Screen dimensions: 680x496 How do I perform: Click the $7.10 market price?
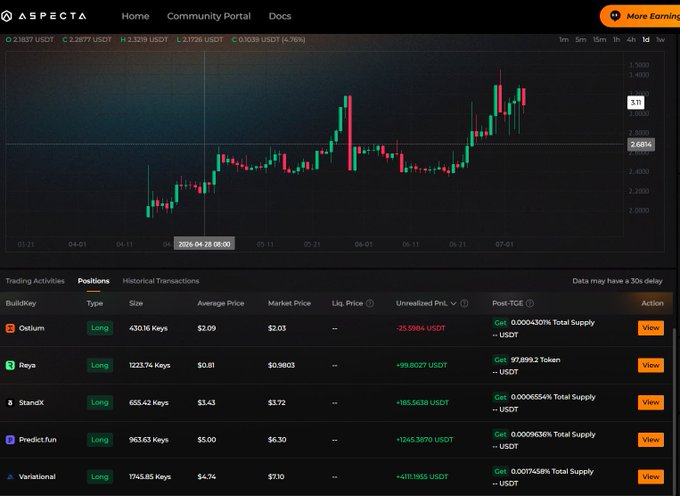click(x=276, y=477)
